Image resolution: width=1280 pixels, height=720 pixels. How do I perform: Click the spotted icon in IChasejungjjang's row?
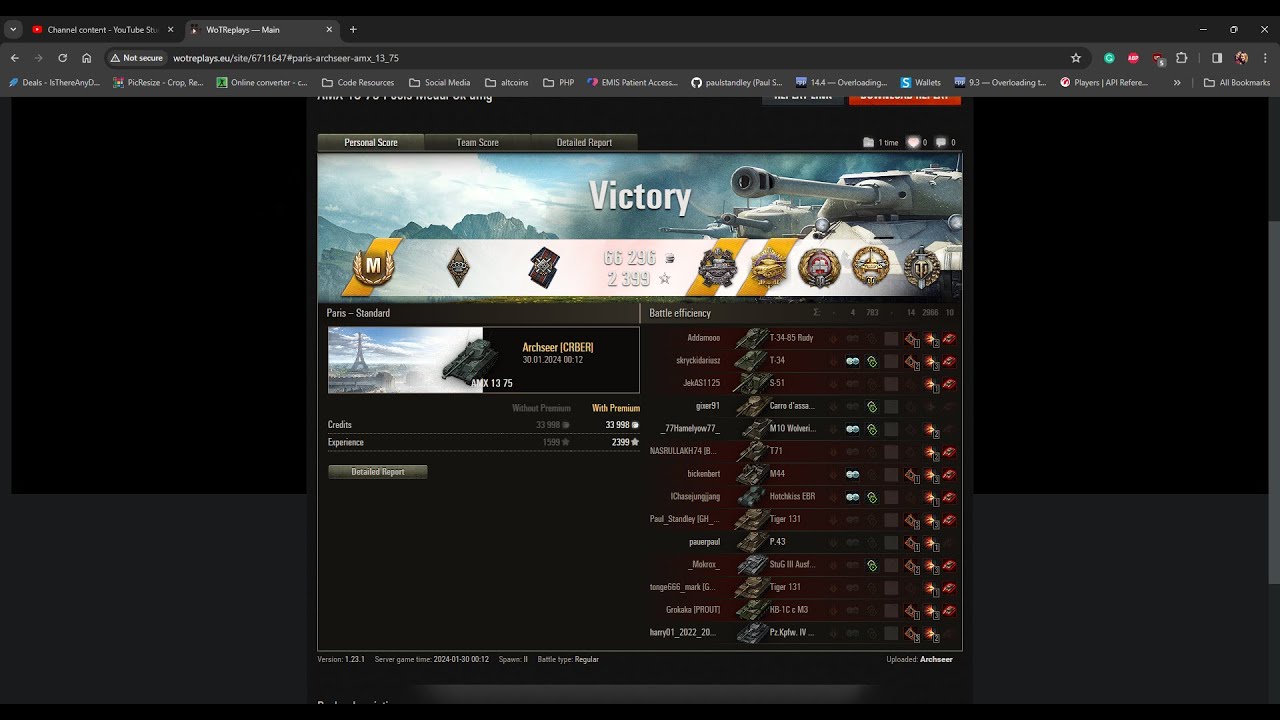(x=852, y=497)
